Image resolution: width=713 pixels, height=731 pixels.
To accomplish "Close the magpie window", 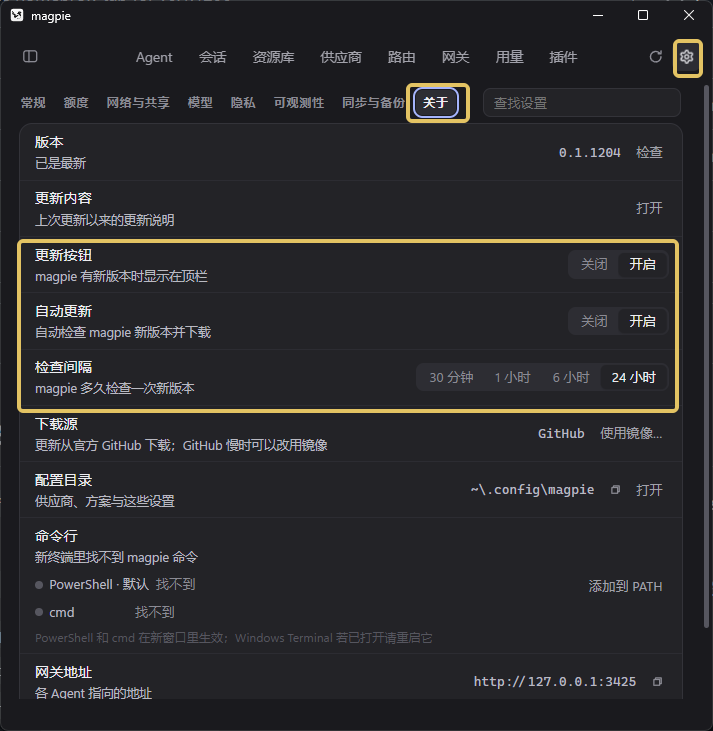I will point(689,15).
